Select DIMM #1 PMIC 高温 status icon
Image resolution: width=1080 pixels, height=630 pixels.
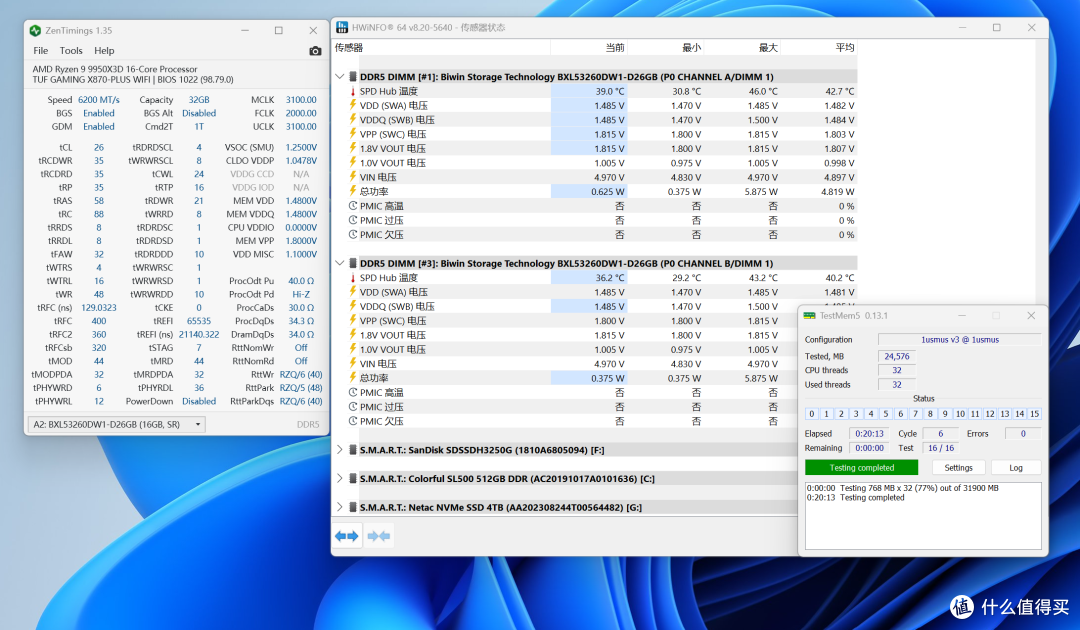coord(353,205)
